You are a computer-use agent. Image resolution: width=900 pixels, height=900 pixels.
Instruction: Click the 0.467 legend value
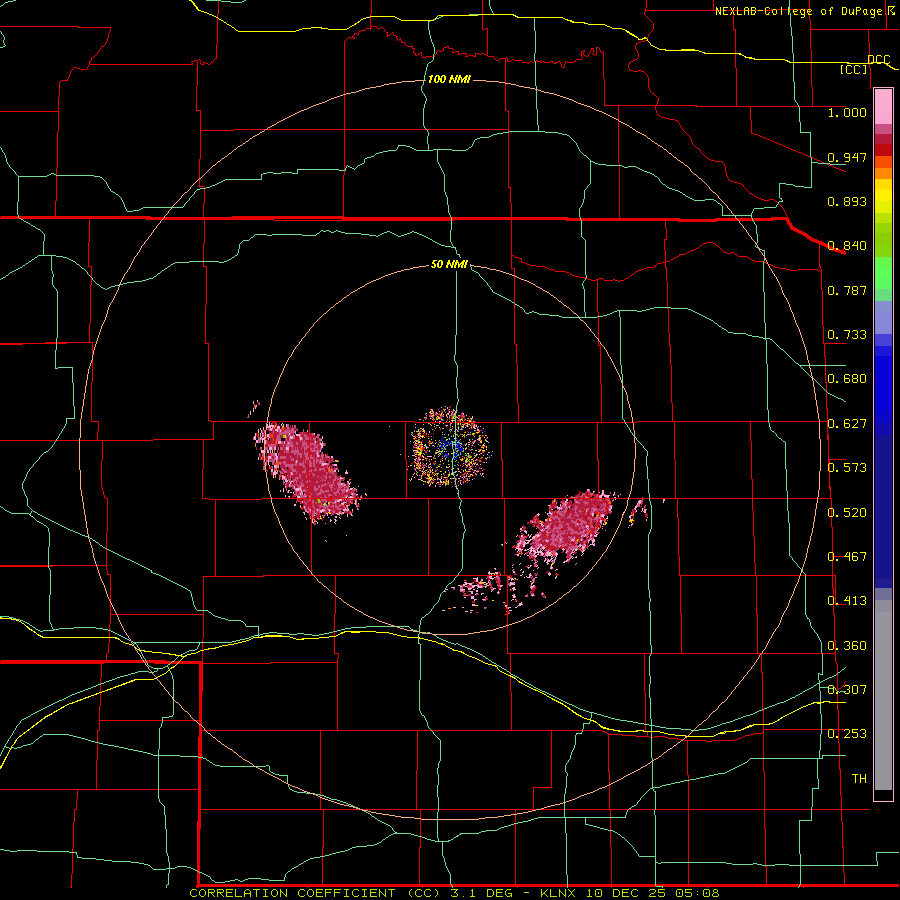point(847,557)
